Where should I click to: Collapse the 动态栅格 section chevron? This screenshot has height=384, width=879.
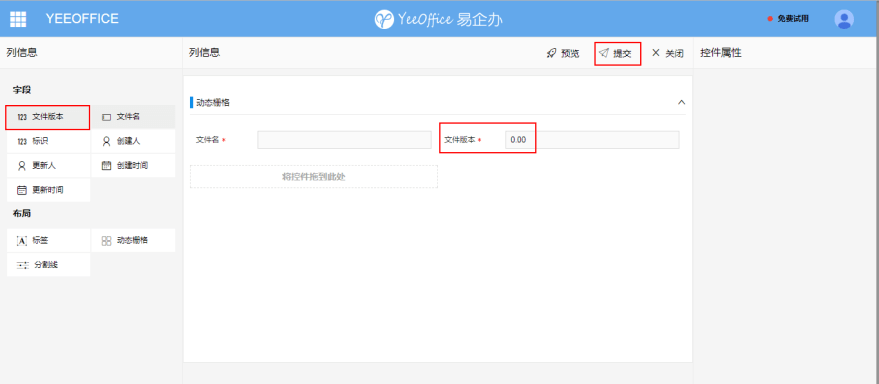[682, 102]
